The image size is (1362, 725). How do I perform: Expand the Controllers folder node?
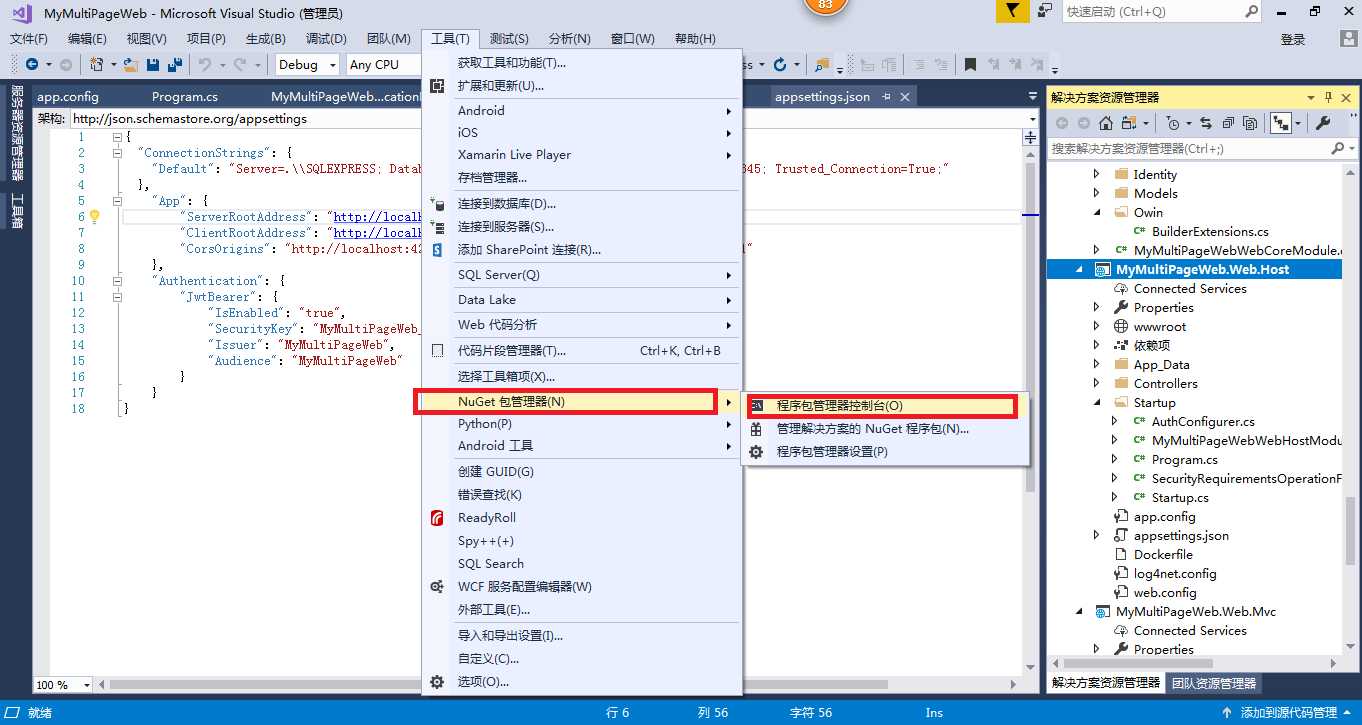pyautogui.click(x=1097, y=383)
